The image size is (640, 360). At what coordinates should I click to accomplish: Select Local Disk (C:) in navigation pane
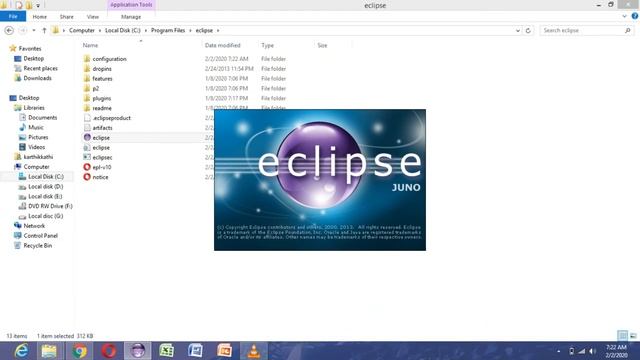pyautogui.click(x=46, y=177)
